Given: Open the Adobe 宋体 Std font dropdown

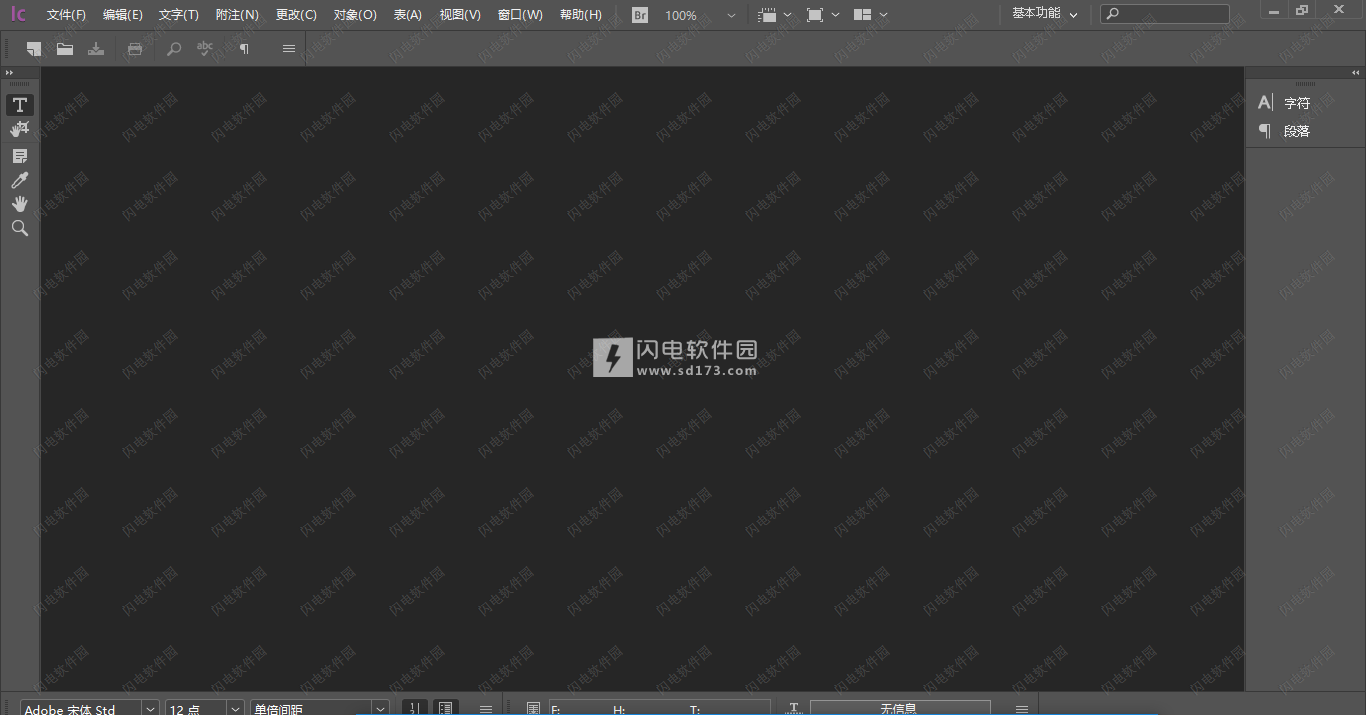Looking at the screenshot, I should click(151, 708).
